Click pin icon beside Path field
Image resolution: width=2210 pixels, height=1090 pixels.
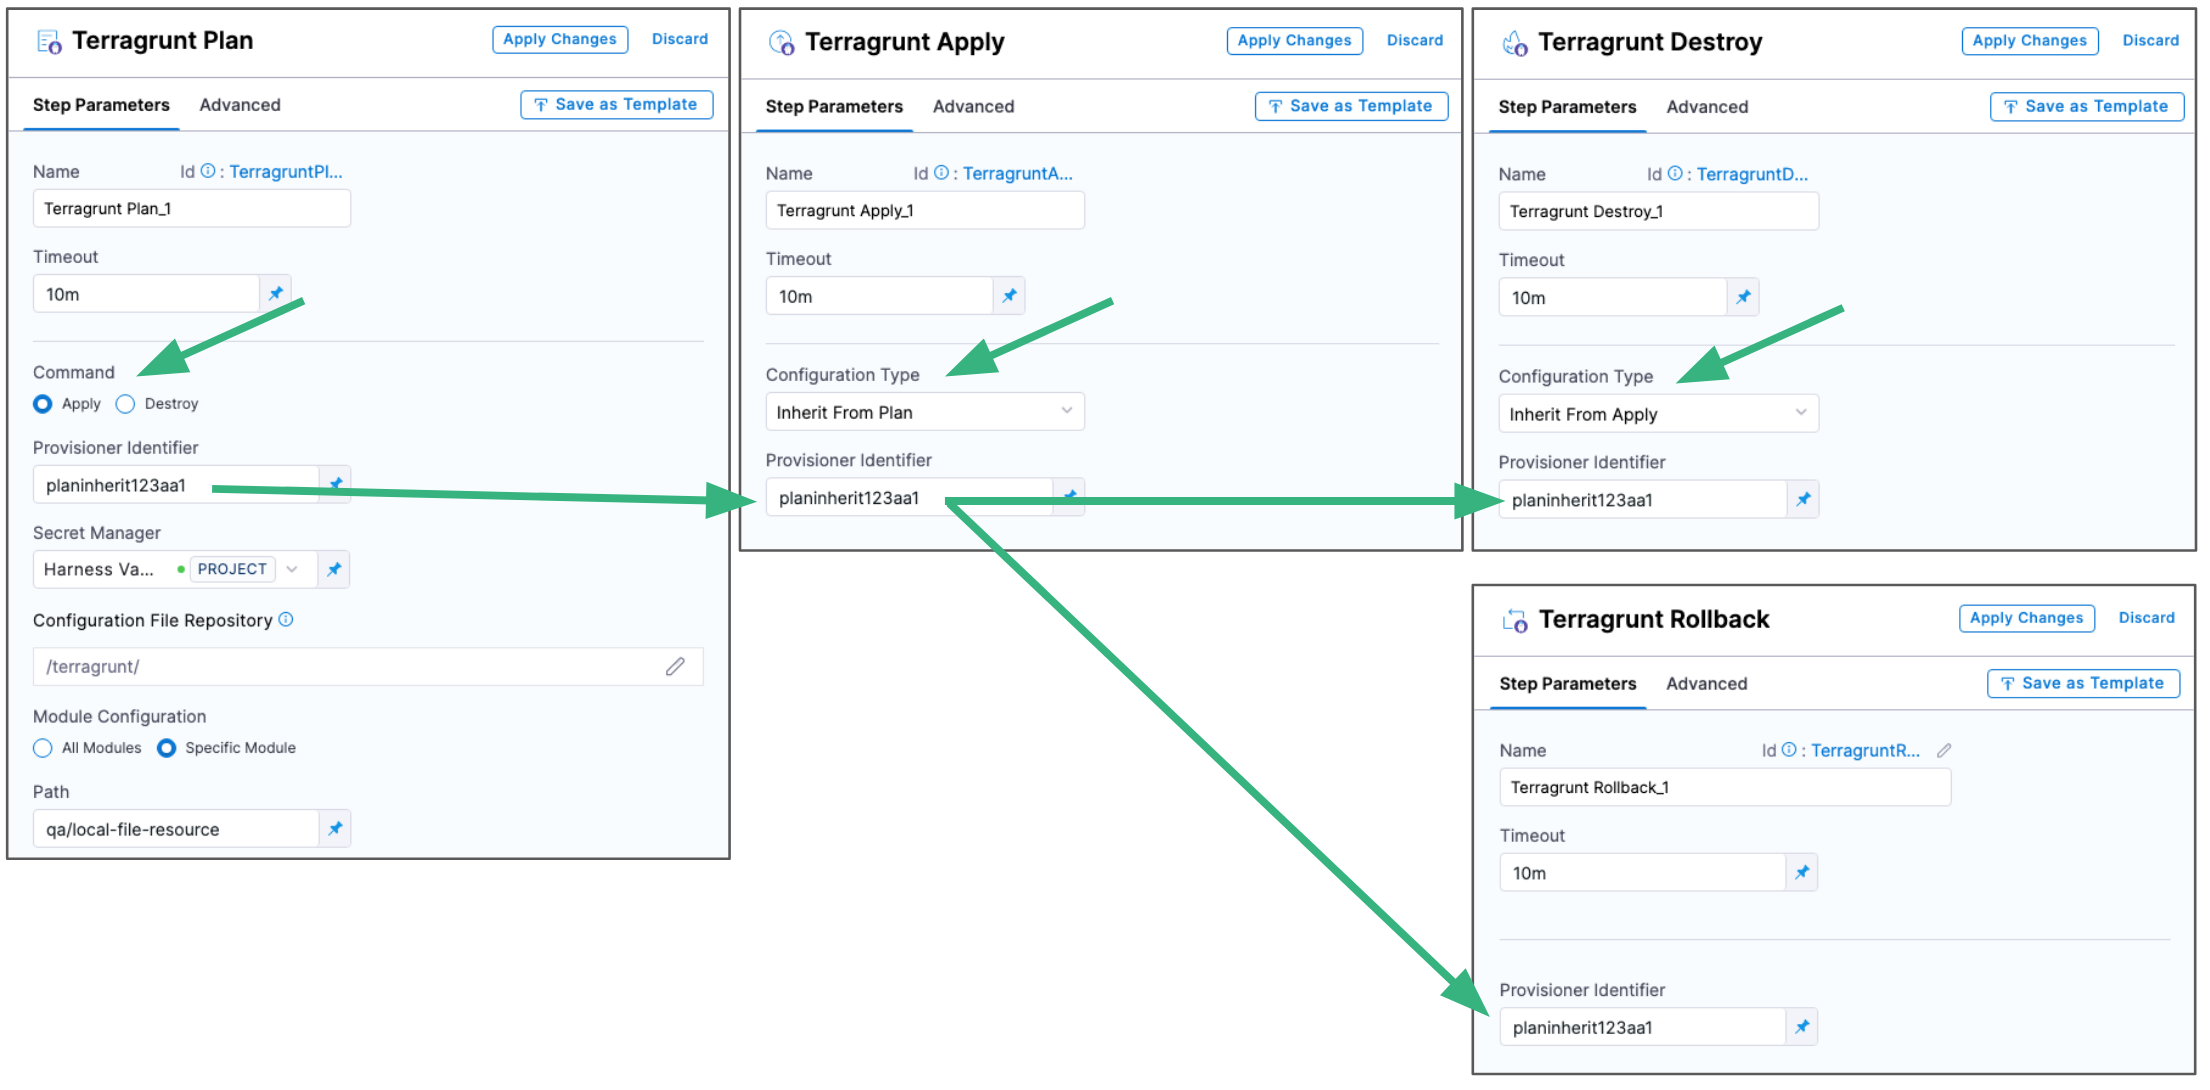(335, 829)
